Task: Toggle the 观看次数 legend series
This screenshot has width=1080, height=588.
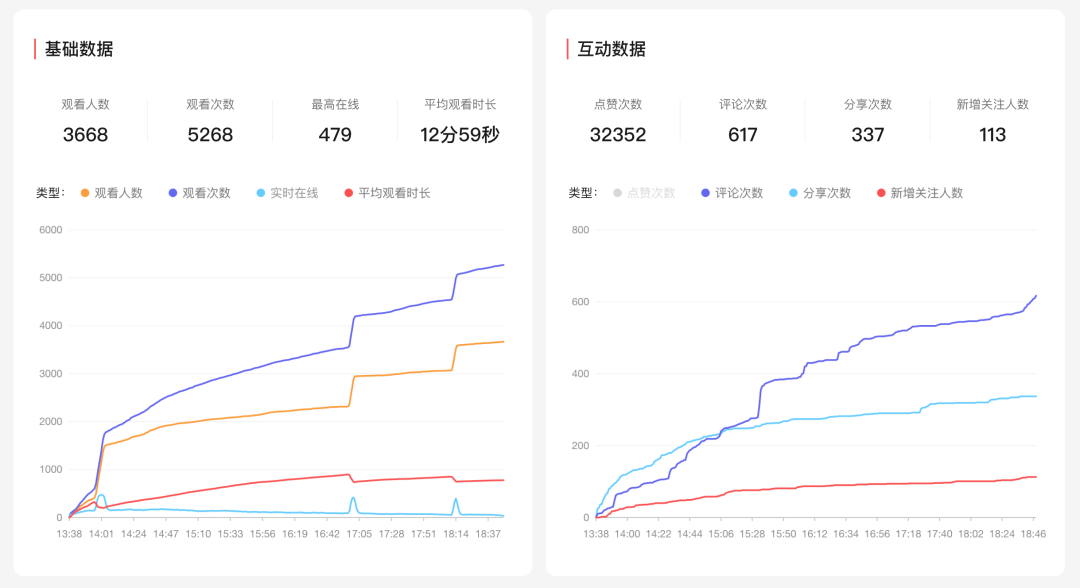Action: pos(200,193)
